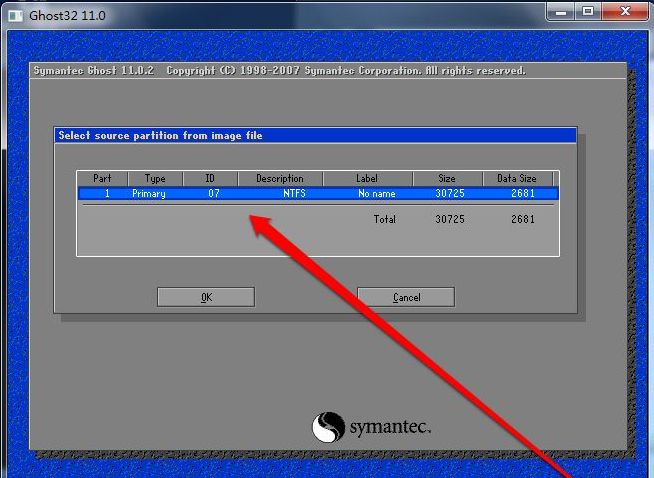
Task: Minimize the Ghost32 11.0 window
Action: pos(561,11)
